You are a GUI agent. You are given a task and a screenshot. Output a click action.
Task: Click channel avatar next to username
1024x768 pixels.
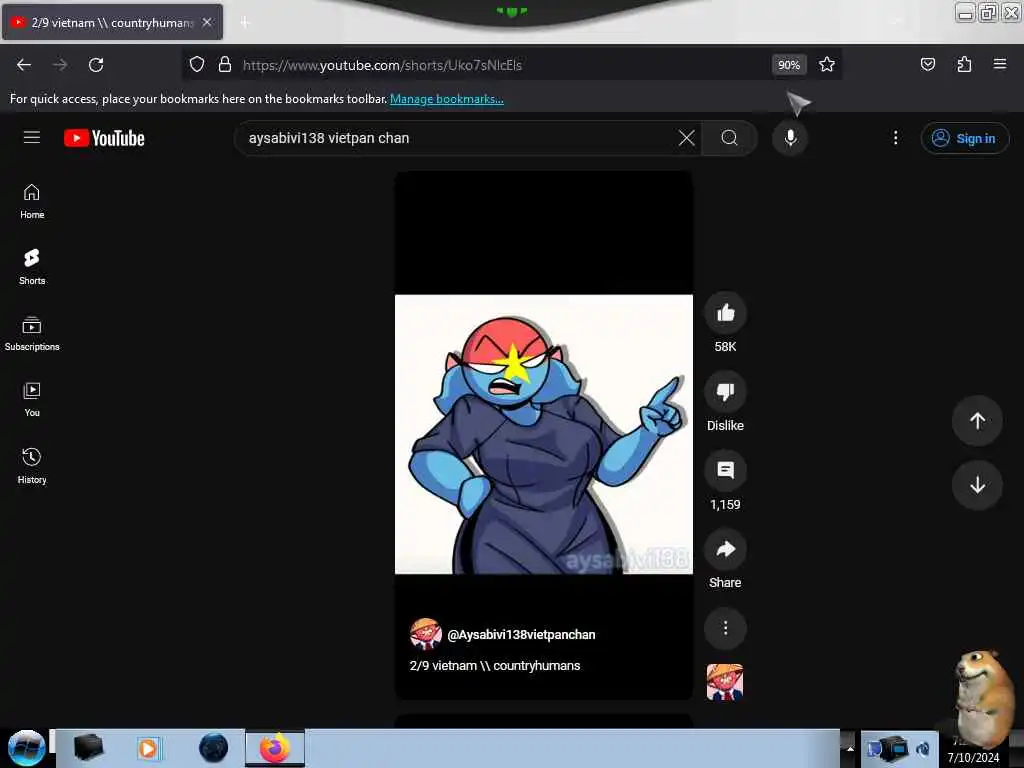coord(425,634)
